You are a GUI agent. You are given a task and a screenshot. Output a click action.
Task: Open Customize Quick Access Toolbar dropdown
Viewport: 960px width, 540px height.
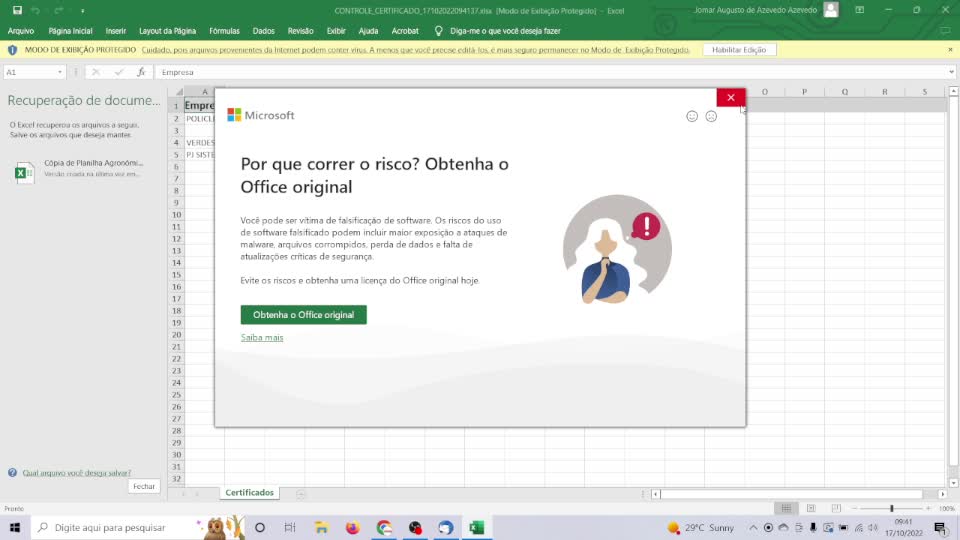click(83, 11)
